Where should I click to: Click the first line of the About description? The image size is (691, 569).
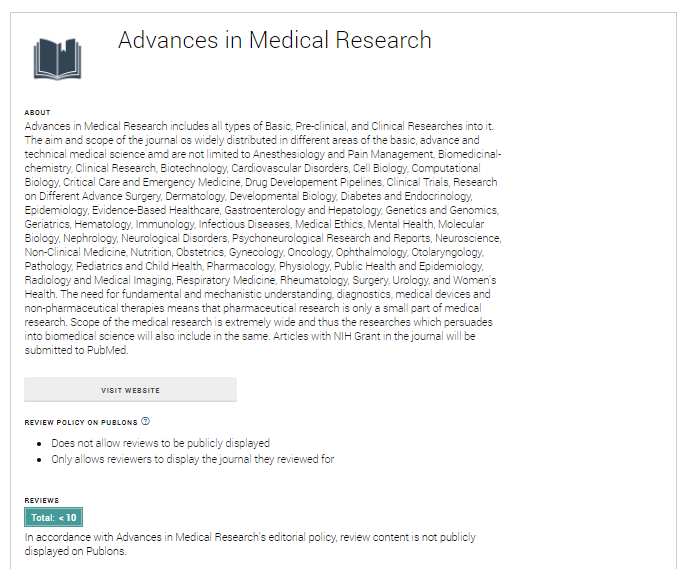[x=259, y=127]
